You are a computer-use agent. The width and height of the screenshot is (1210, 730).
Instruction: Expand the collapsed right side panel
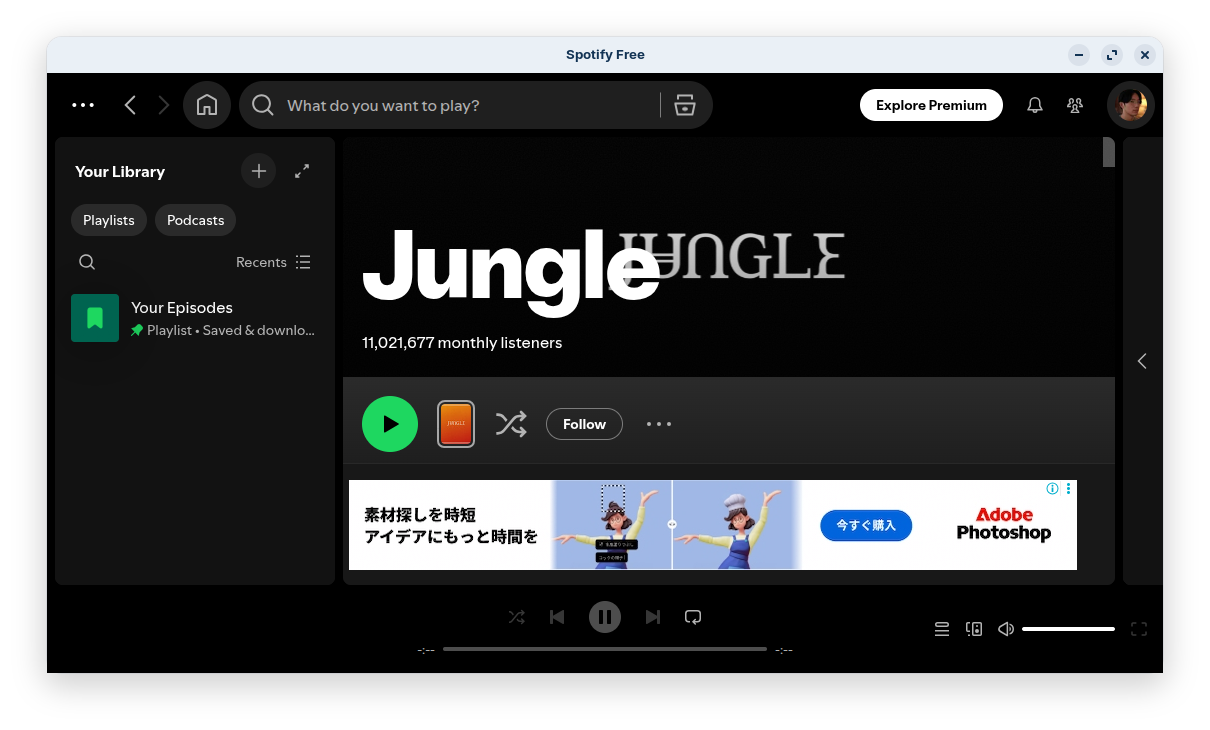click(x=1142, y=361)
